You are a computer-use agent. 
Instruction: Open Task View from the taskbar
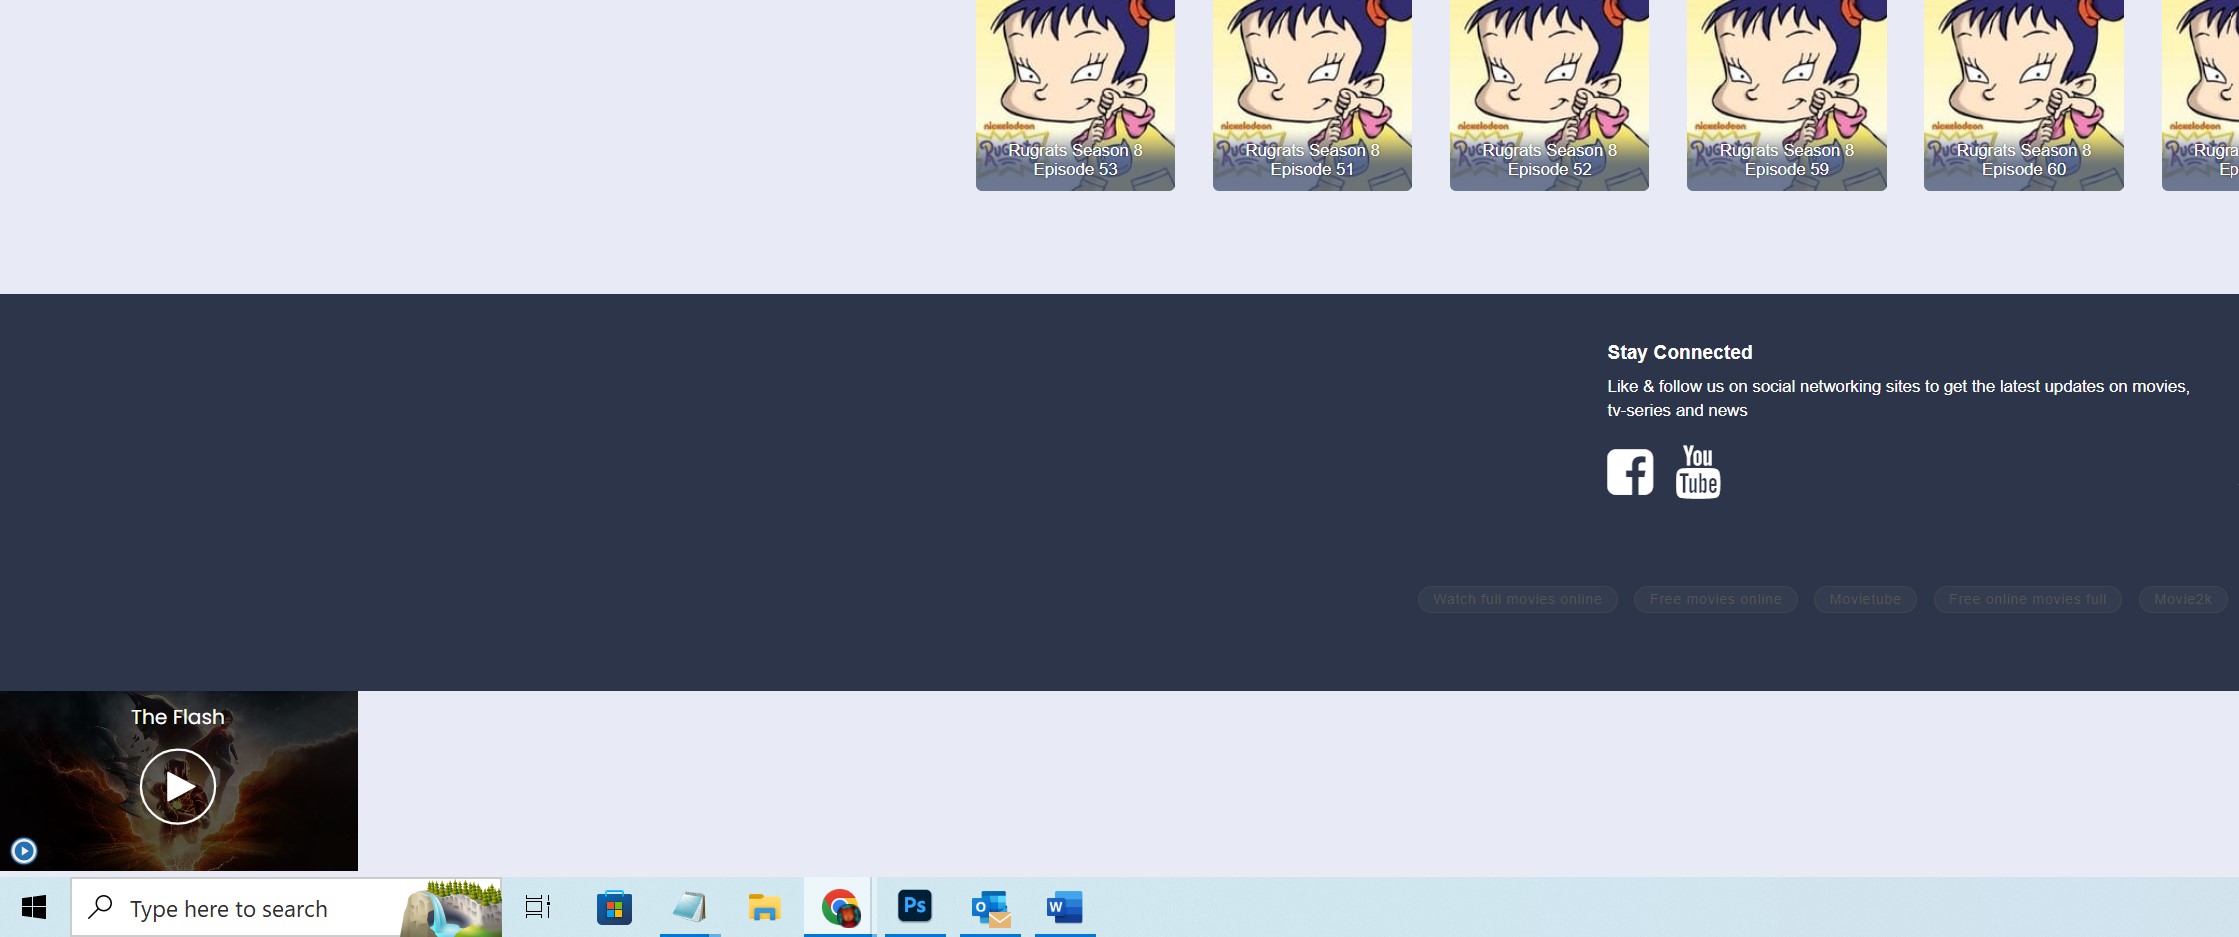pos(538,908)
